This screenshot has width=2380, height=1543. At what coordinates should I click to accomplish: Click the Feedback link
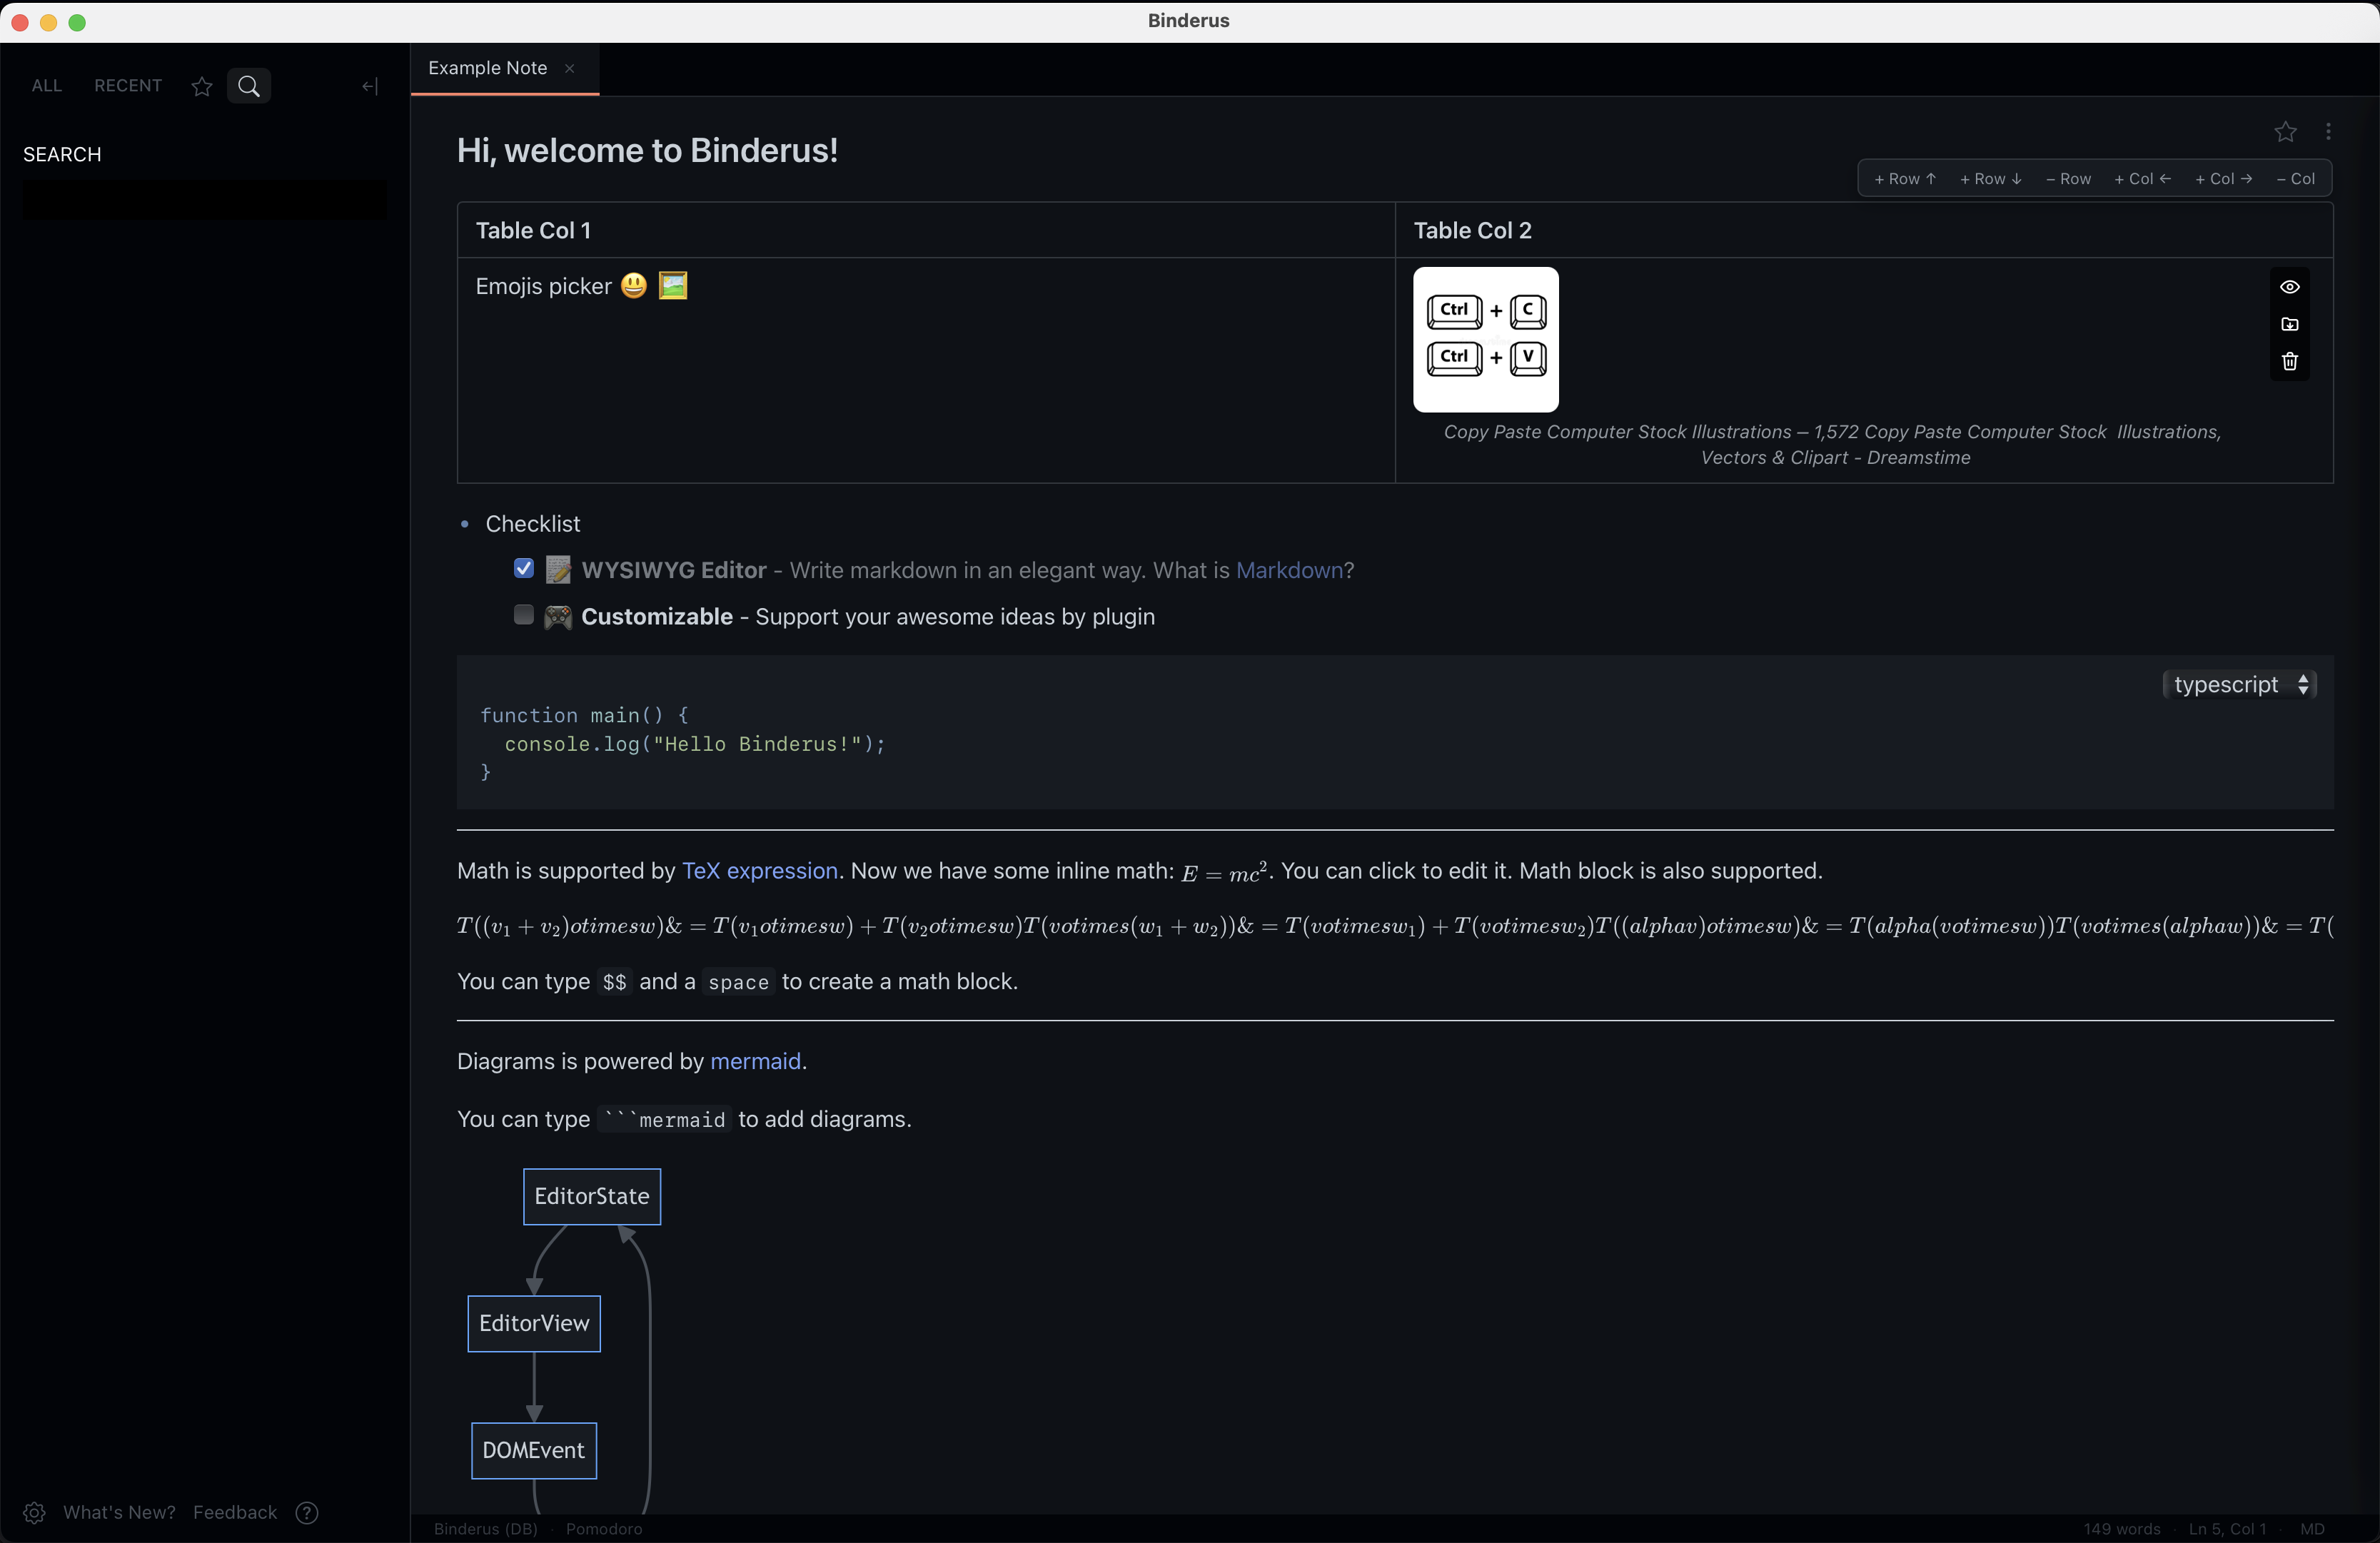235,1512
